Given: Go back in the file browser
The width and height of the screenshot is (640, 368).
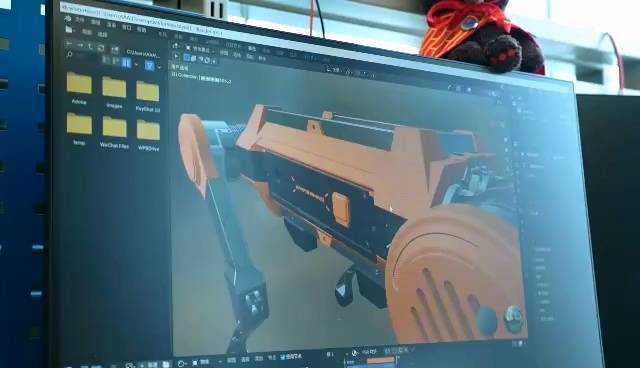Looking at the screenshot, I should point(69,43).
